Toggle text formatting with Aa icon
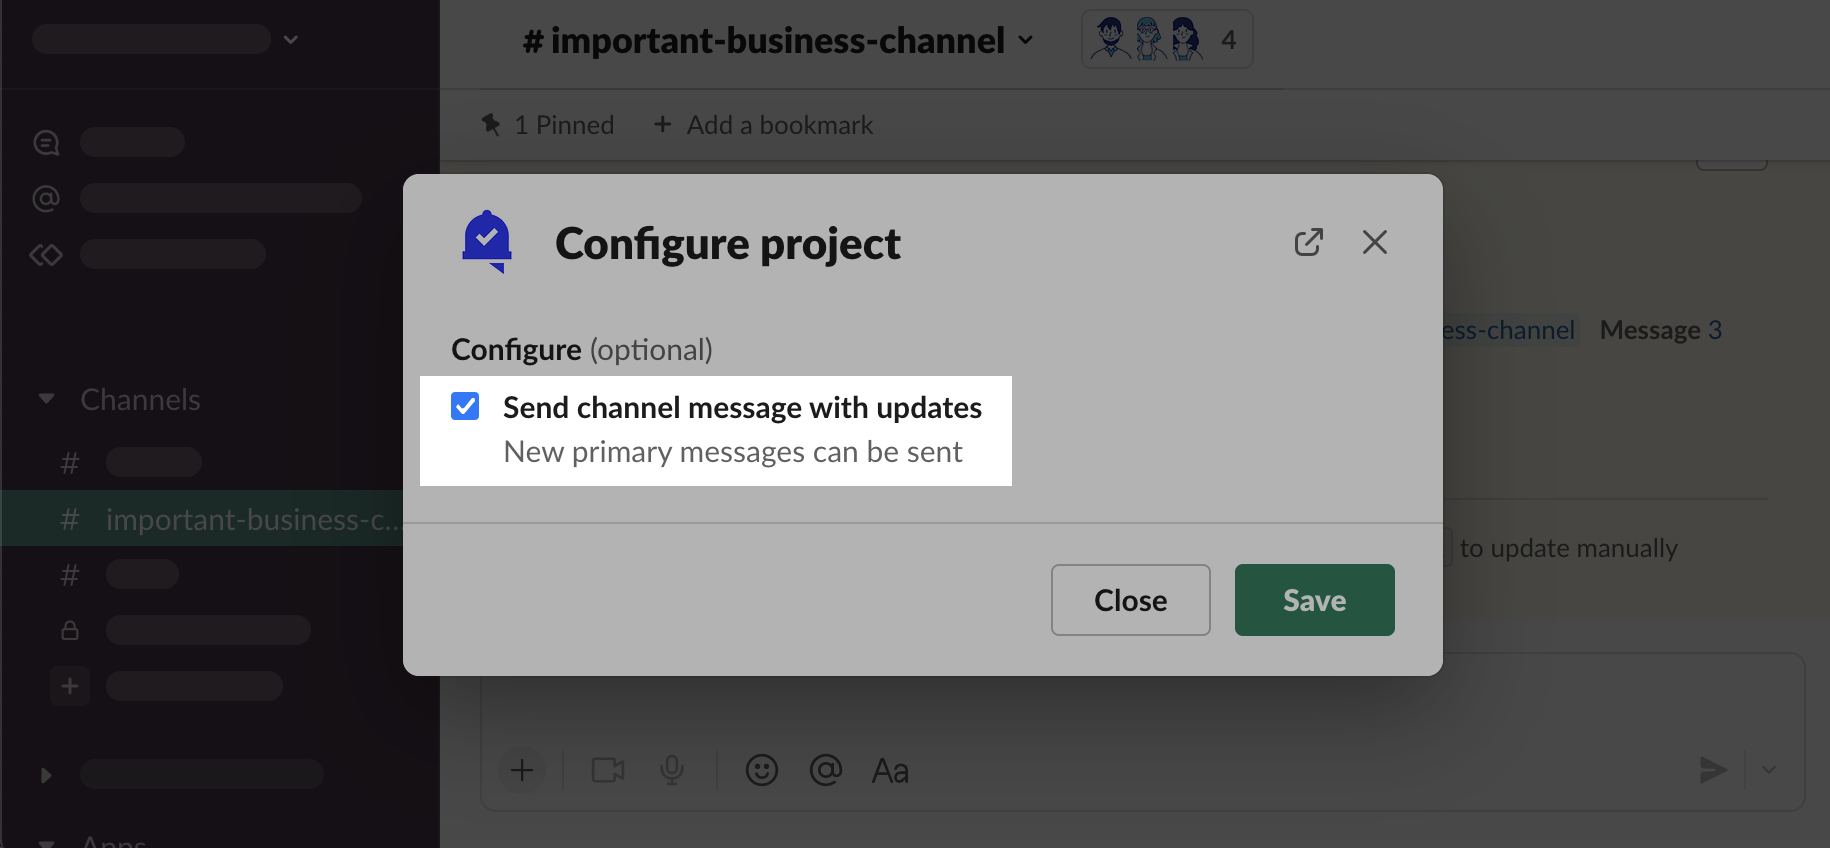The height and width of the screenshot is (848, 1830). tap(890, 770)
